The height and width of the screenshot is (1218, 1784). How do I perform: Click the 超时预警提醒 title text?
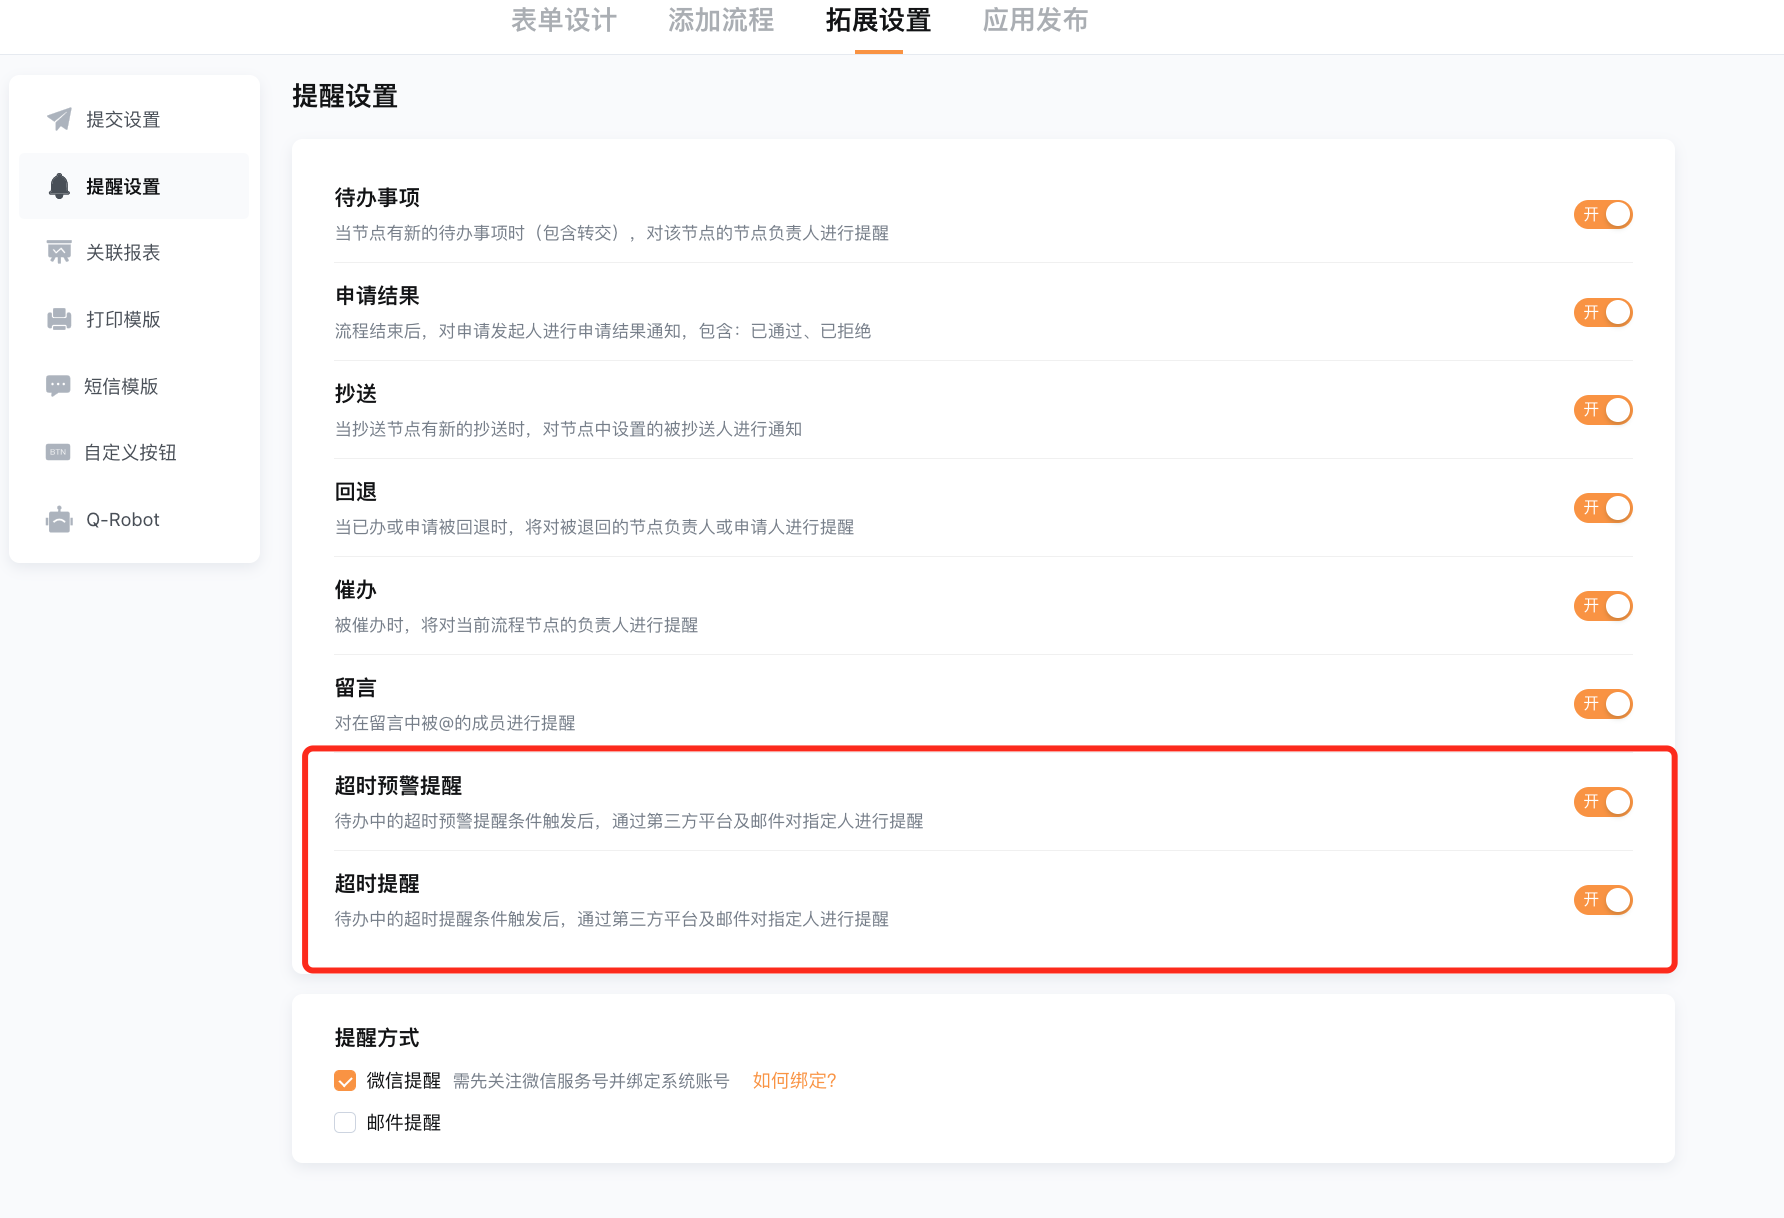click(x=398, y=786)
